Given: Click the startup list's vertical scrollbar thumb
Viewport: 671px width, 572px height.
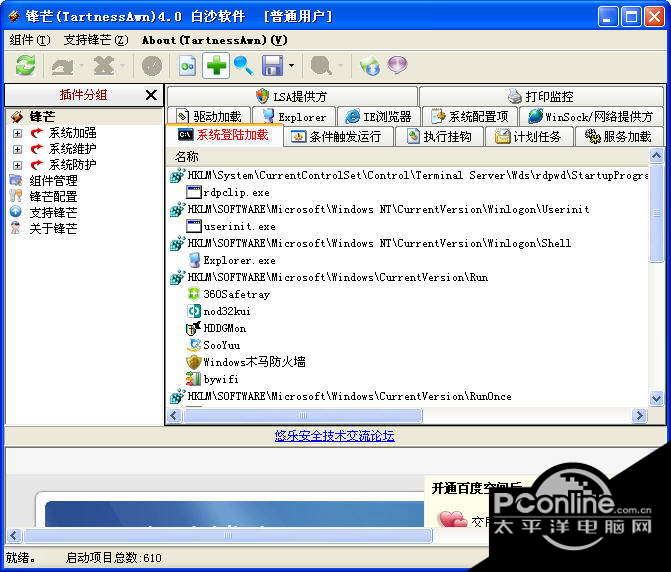Looking at the screenshot, I should 656,213.
